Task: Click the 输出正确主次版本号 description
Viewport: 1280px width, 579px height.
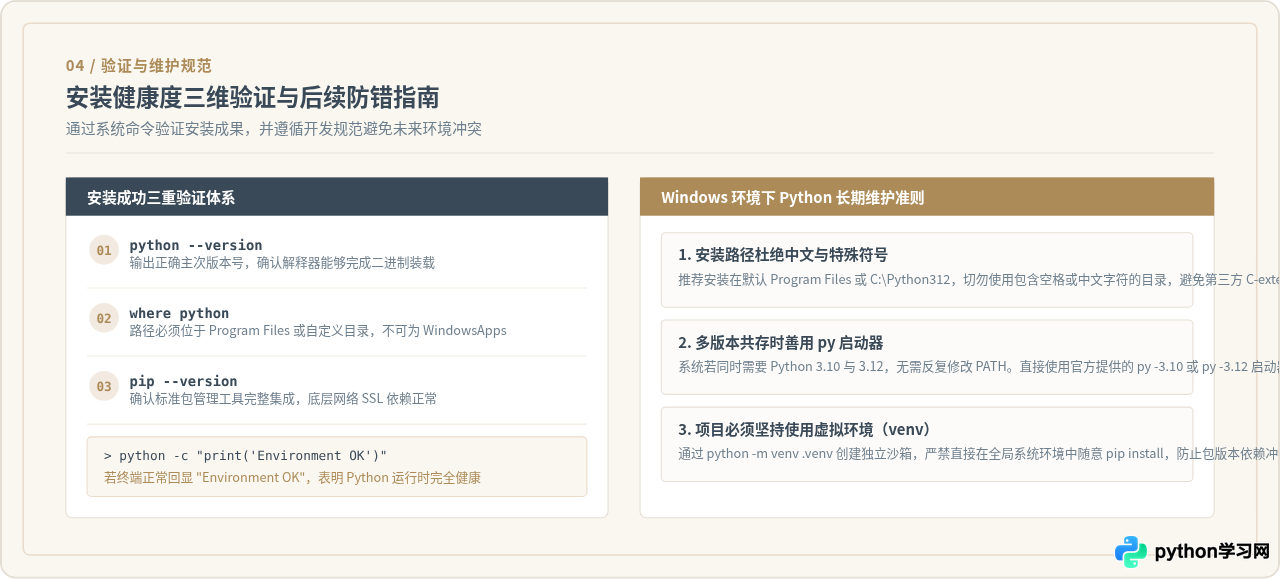Action: click(282, 263)
